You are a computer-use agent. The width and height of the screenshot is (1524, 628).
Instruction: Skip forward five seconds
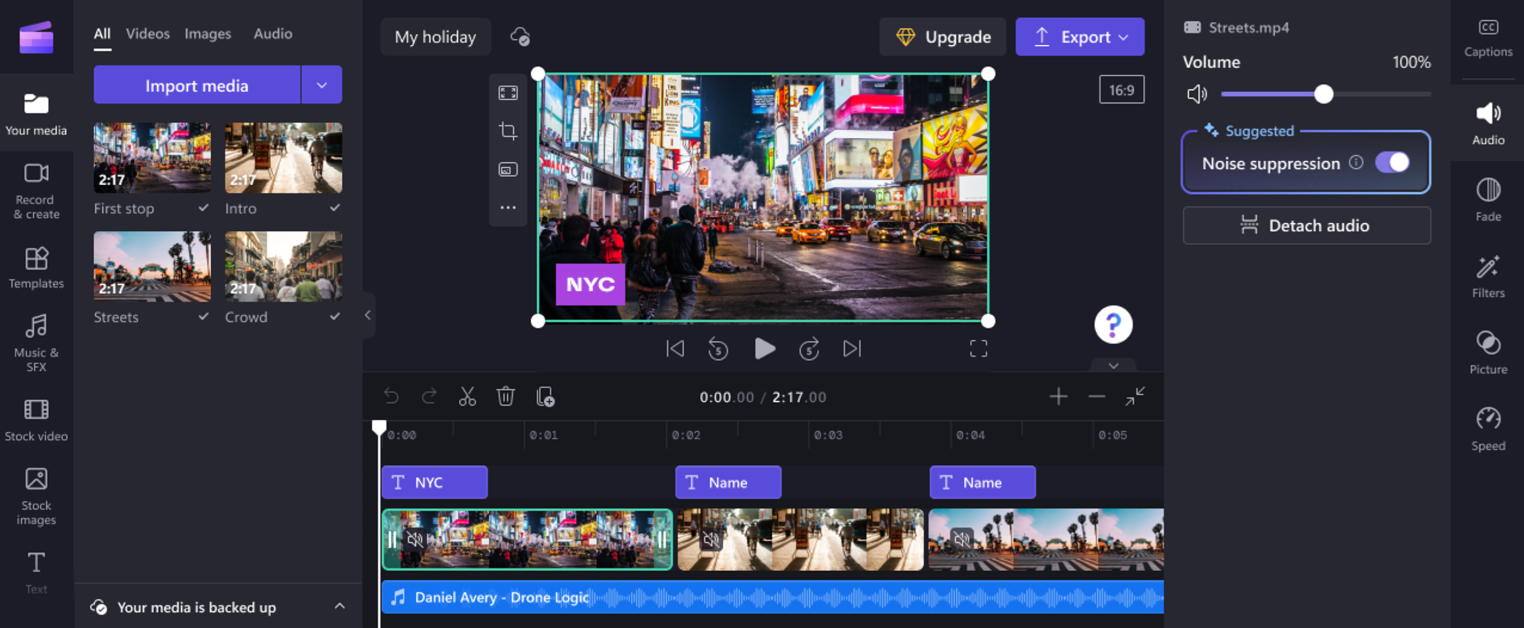809,348
